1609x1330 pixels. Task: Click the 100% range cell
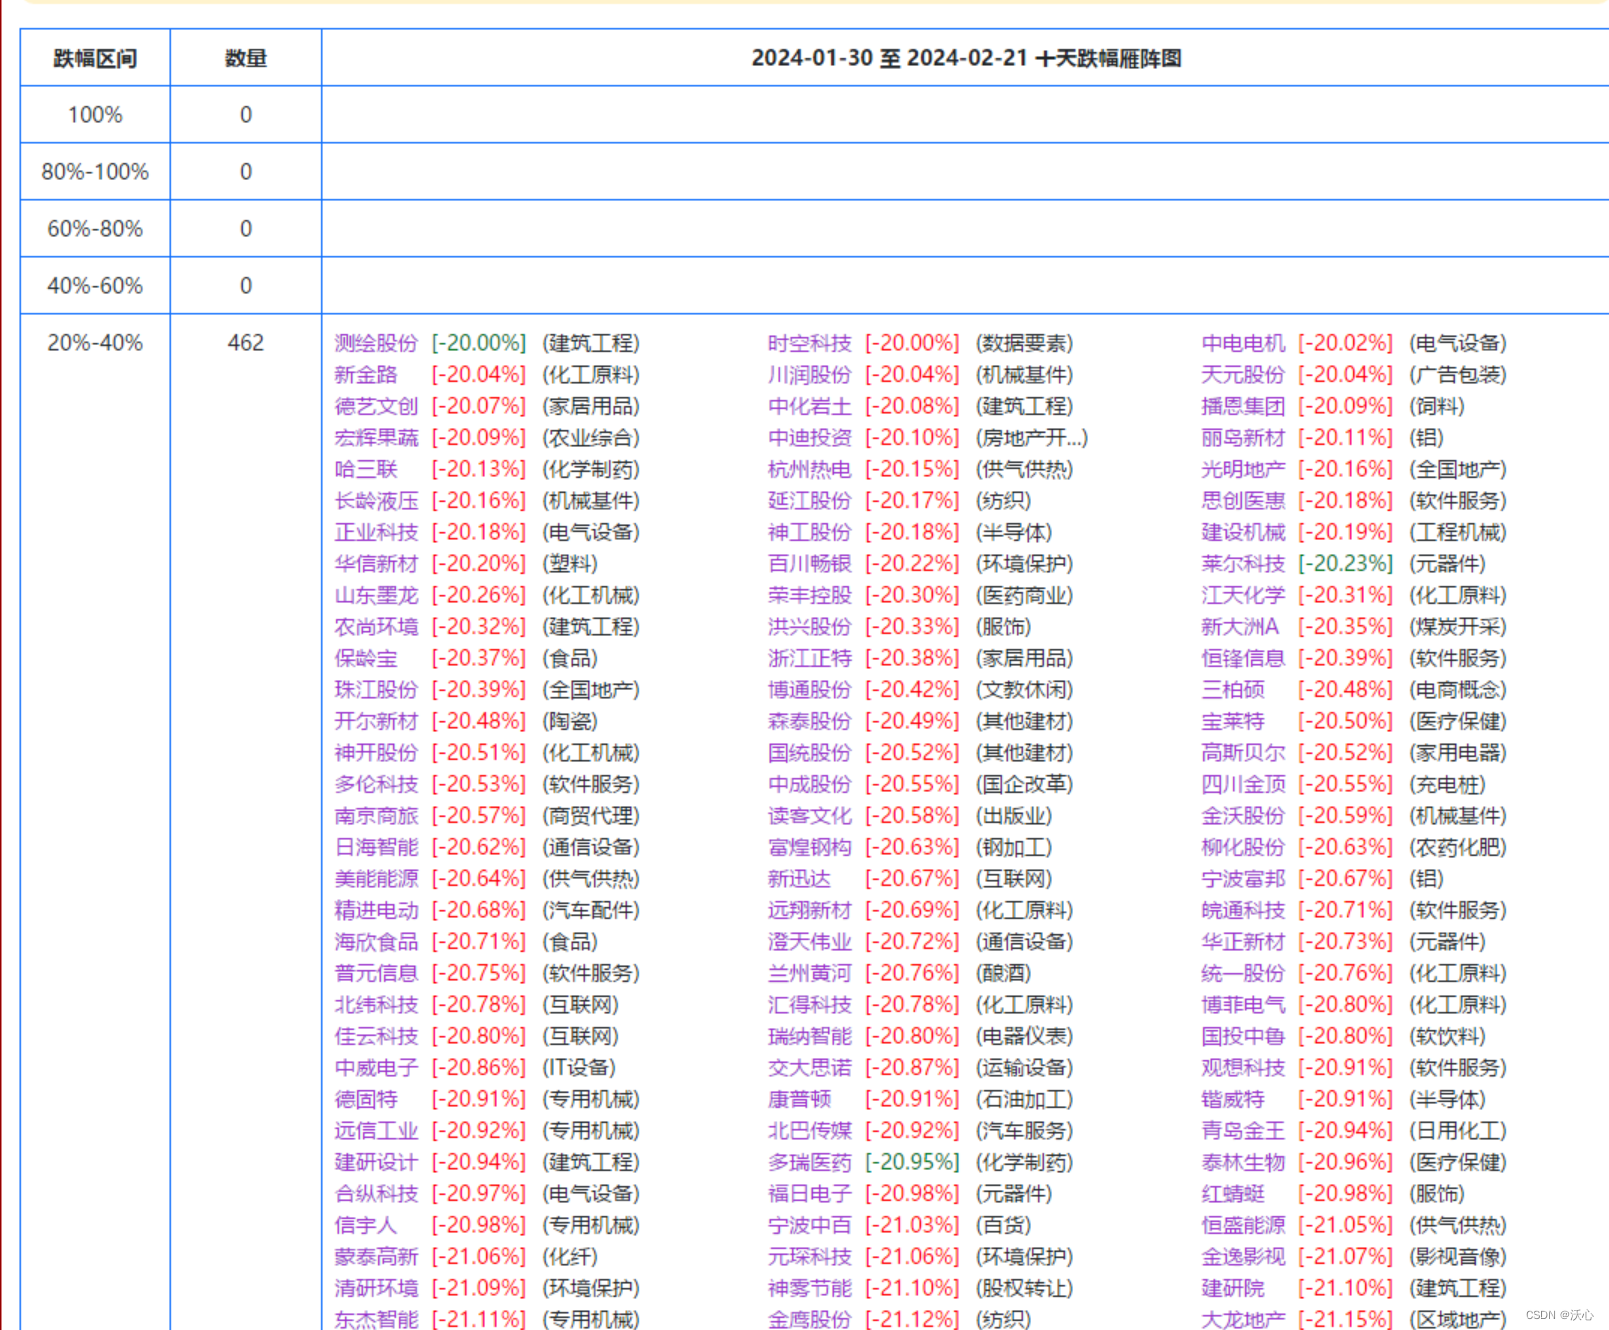tap(95, 115)
